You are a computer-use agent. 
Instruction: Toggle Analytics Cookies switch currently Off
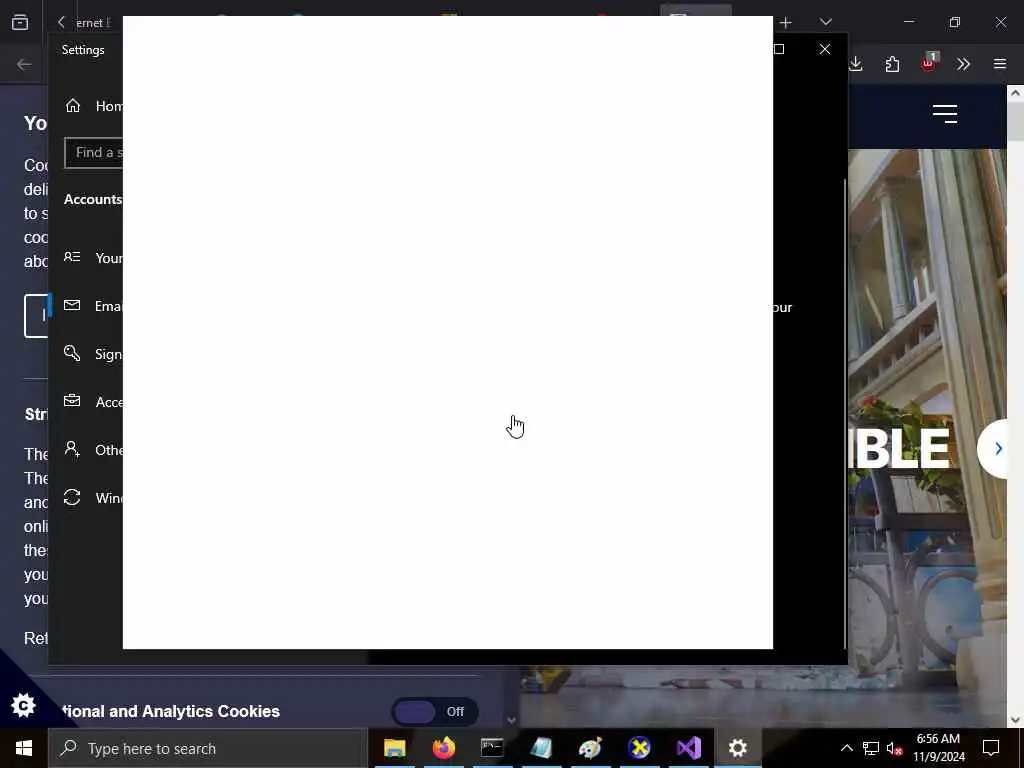[x=434, y=711]
